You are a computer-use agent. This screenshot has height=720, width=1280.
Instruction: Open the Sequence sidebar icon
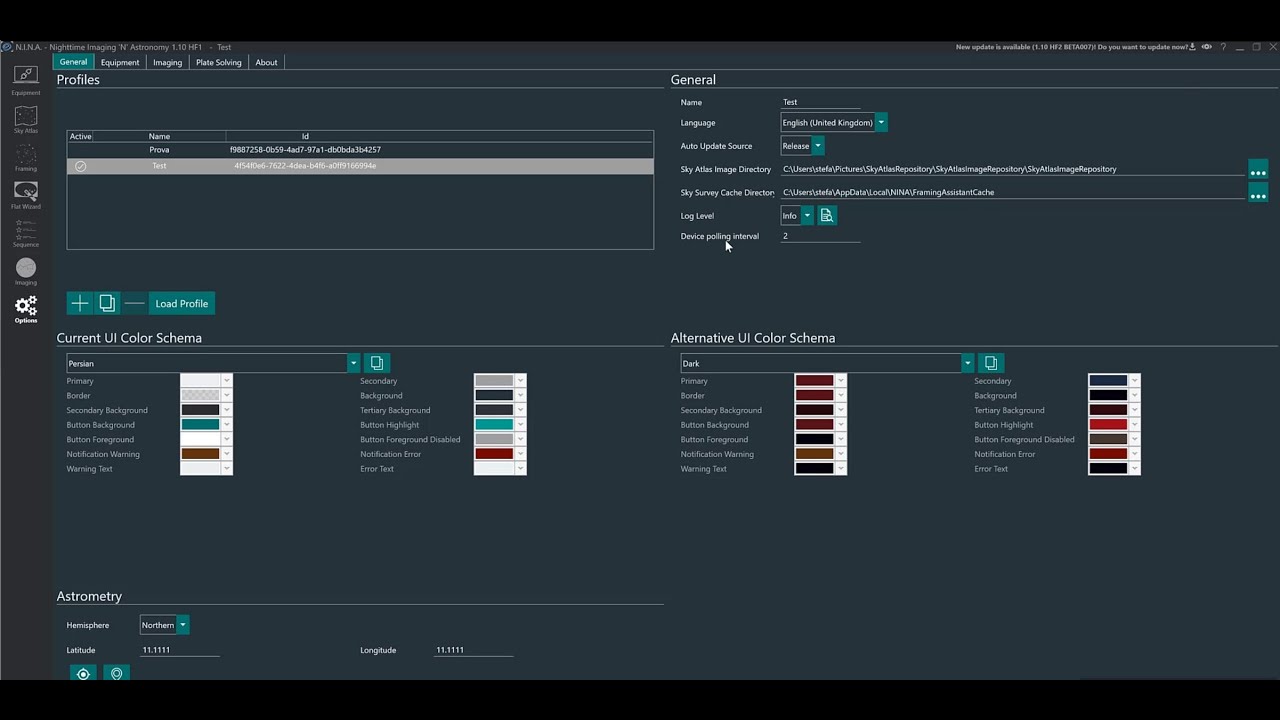(26, 233)
